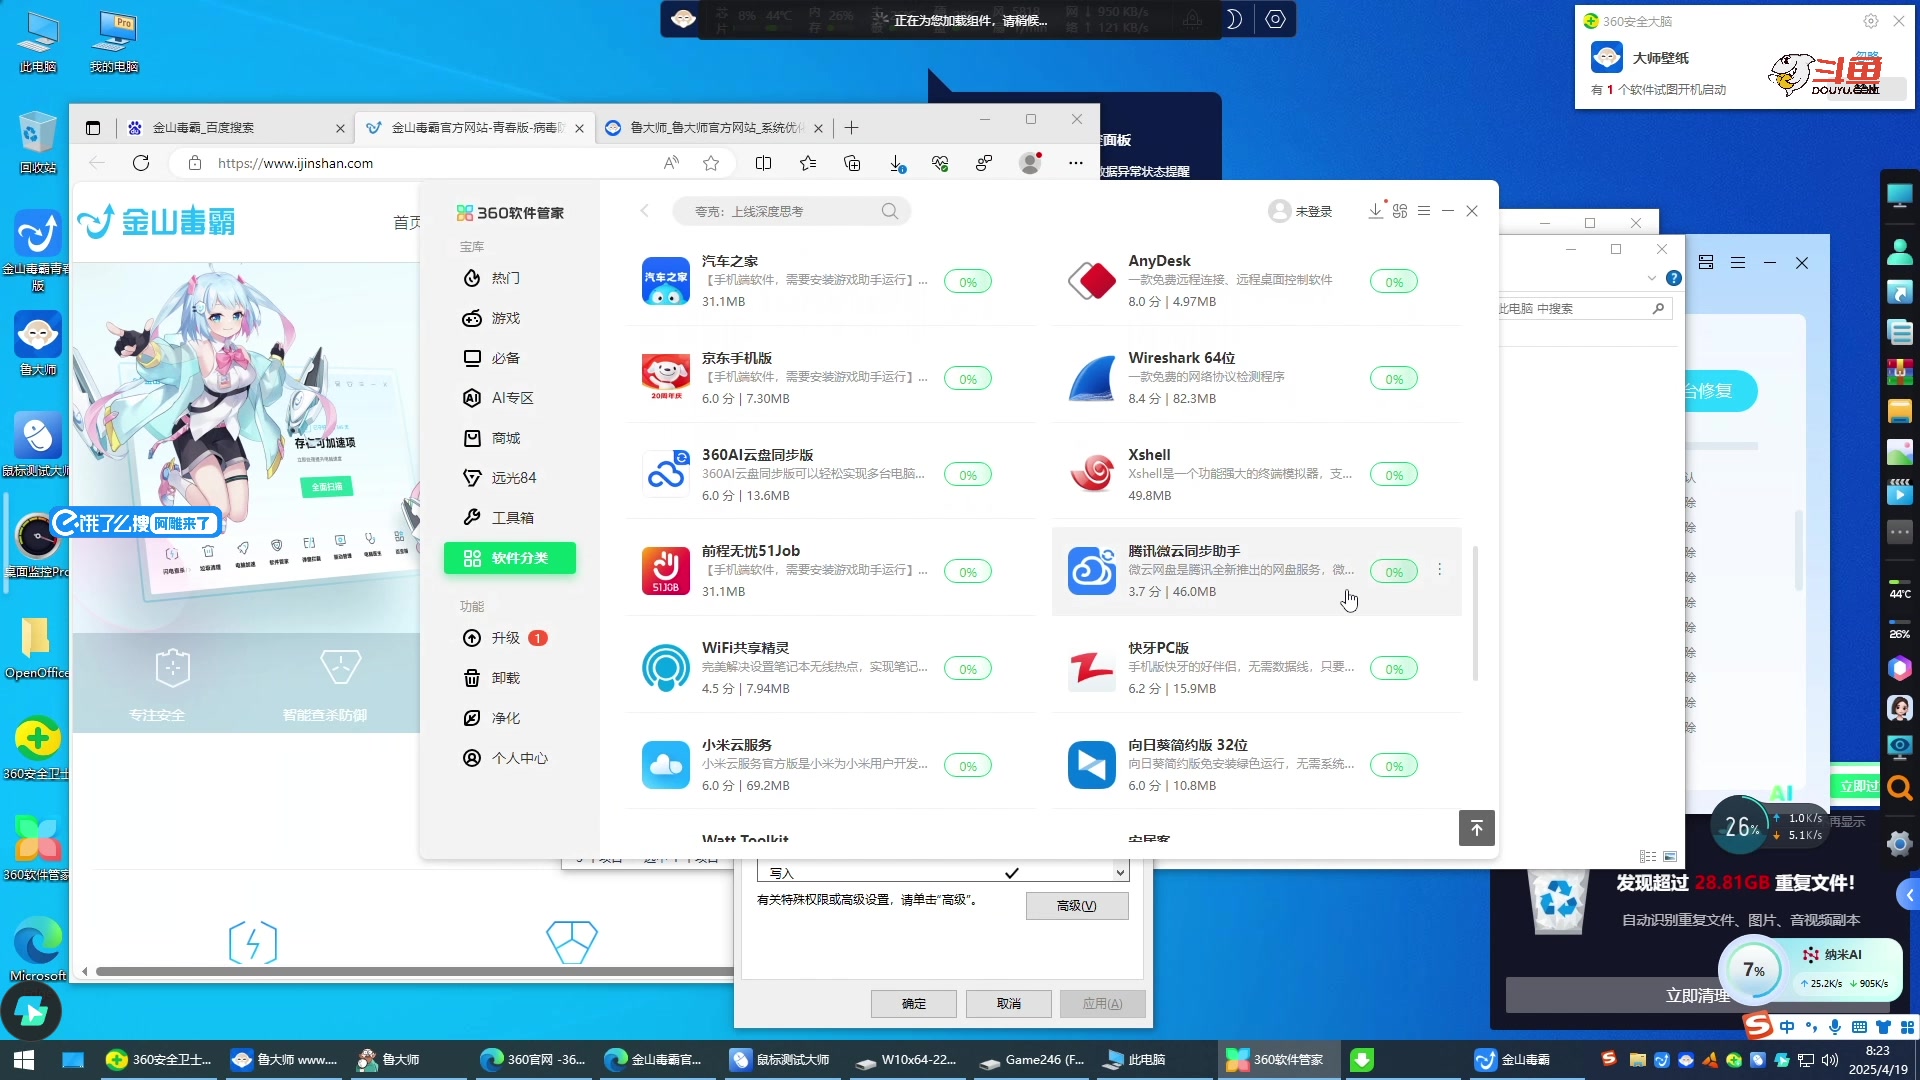Click the search magnifier in 360 Software Manager

pos(890,211)
